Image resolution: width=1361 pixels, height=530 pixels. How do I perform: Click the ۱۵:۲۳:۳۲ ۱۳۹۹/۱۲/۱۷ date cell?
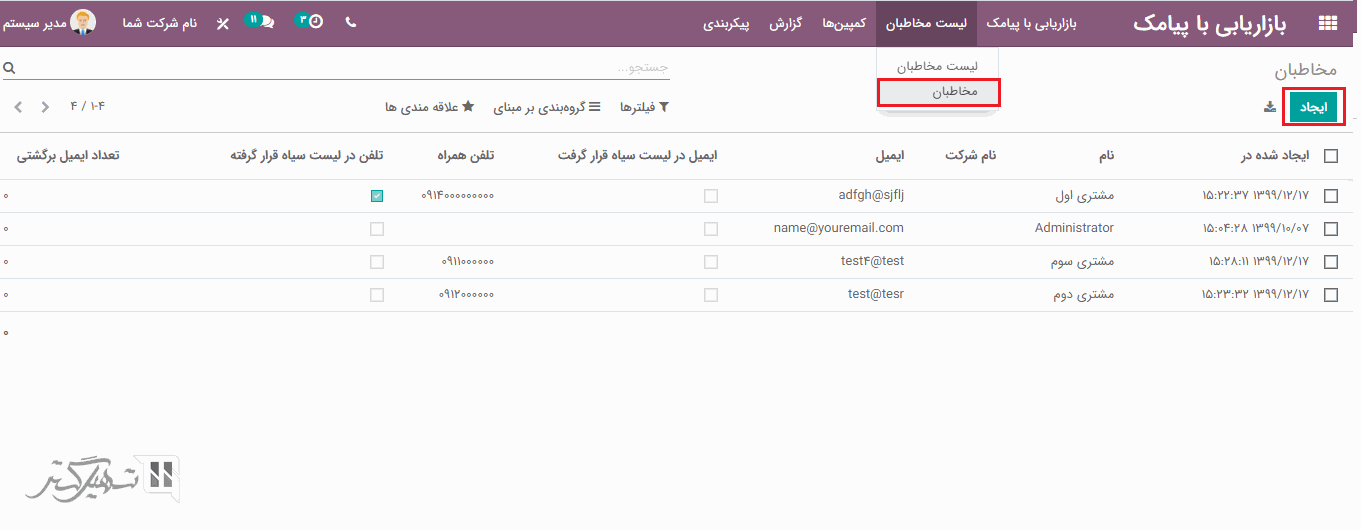click(1255, 295)
